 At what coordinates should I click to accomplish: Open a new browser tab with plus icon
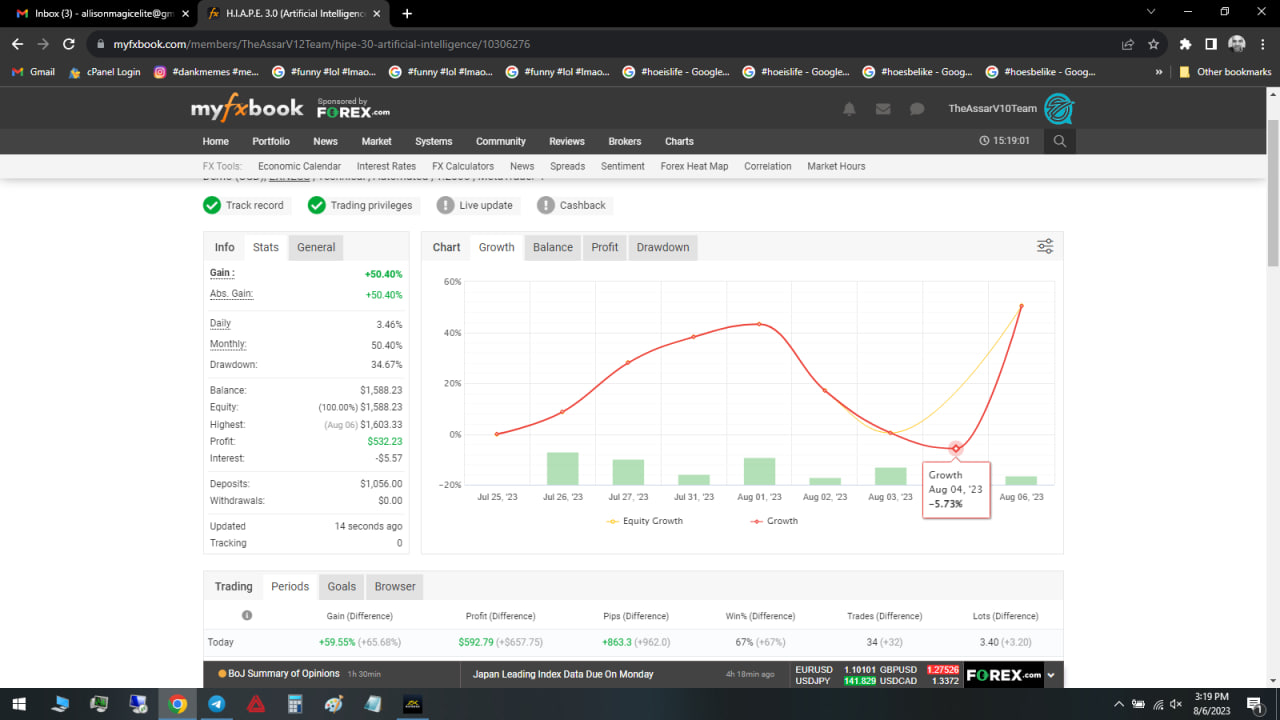(407, 13)
